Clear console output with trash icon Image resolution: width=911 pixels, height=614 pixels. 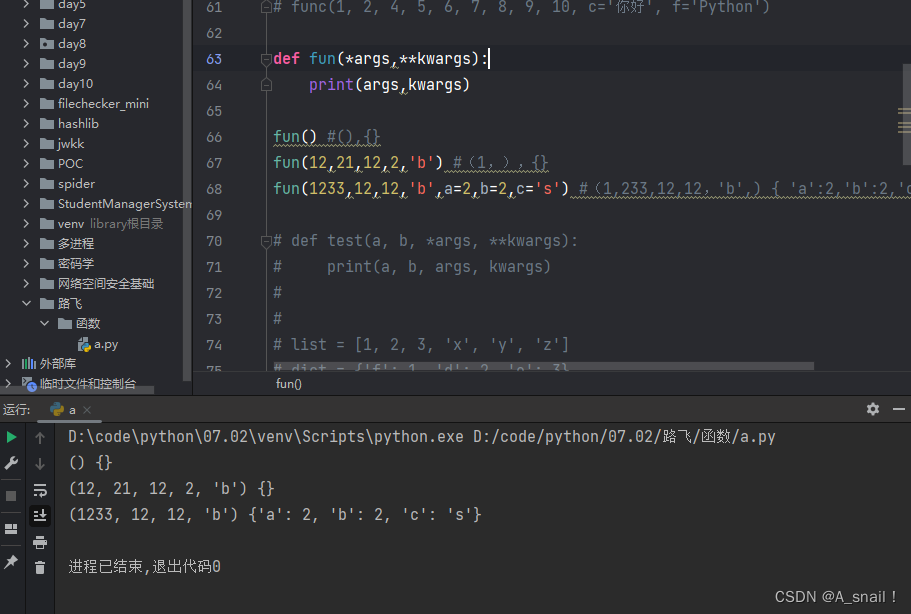pos(40,568)
